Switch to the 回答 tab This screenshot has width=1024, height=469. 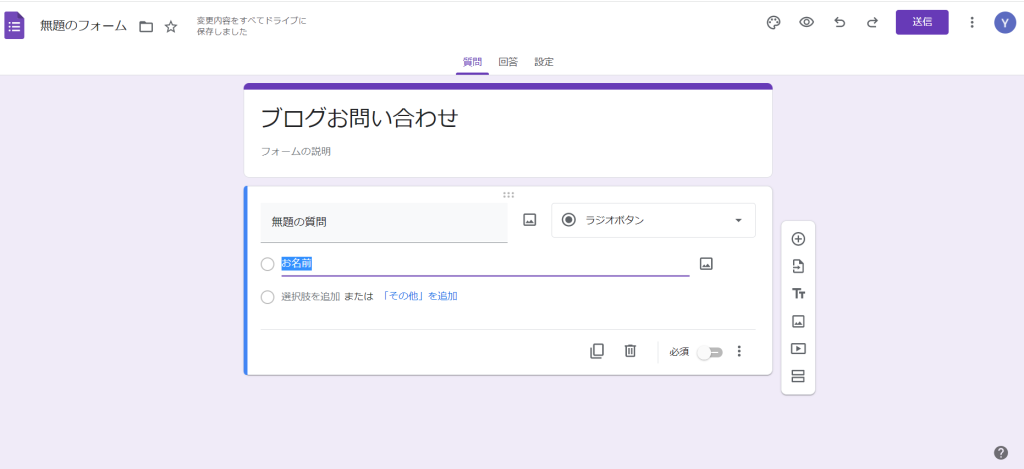pyautogui.click(x=508, y=62)
